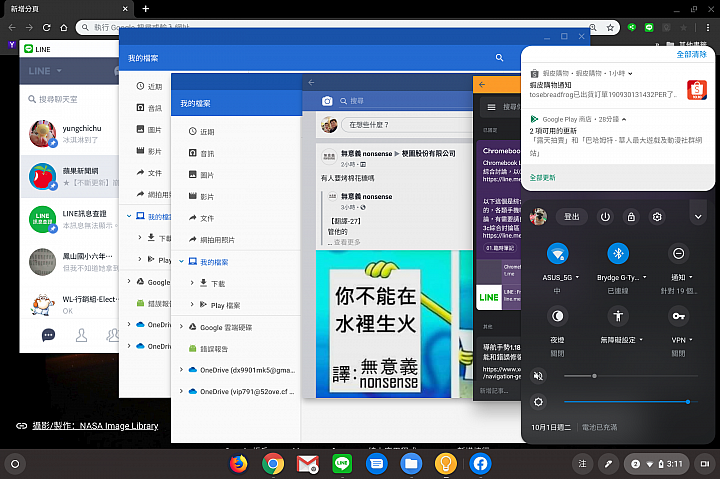Select 音訊 in the front Files sidebar
This screenshot has height=479, width=720.
(x=206, y=153)
